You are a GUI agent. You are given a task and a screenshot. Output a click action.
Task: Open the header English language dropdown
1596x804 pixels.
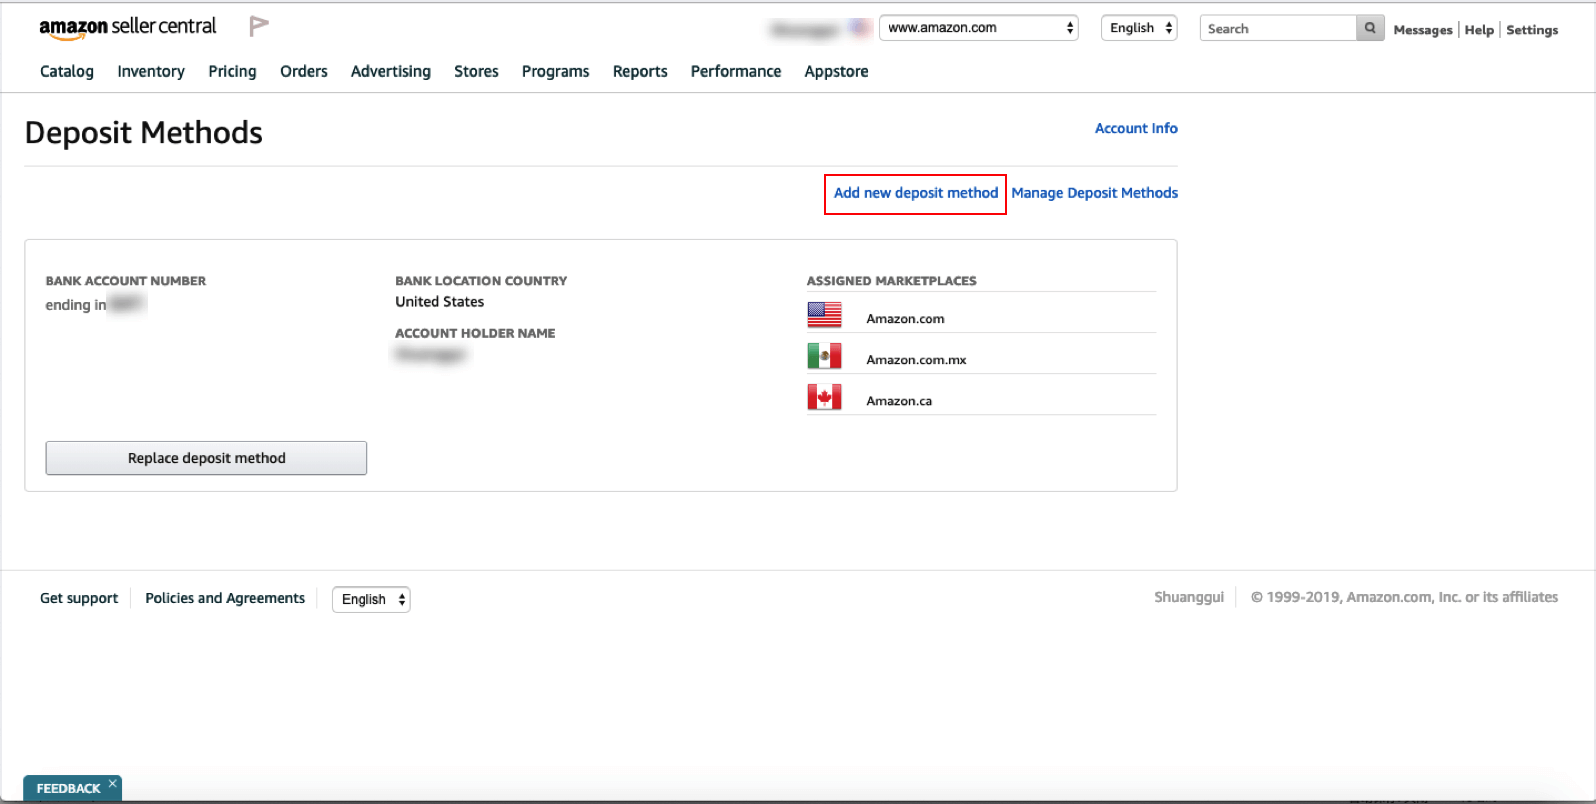point(1139,28)
